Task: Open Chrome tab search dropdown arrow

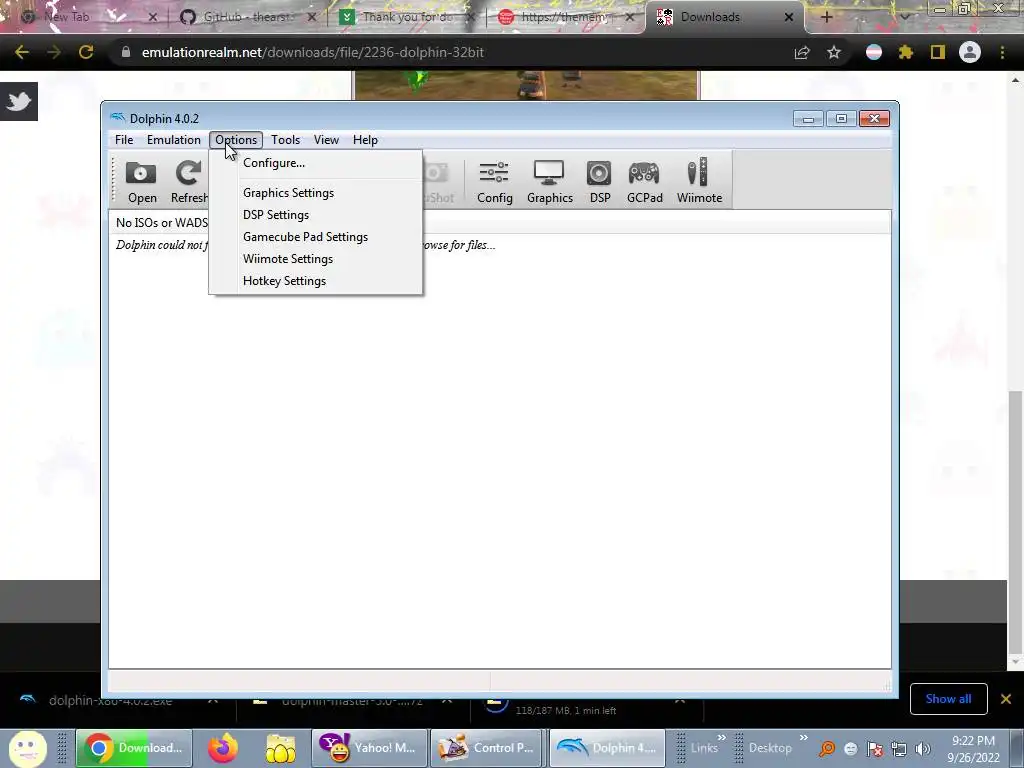Action: tap(904, 17)
